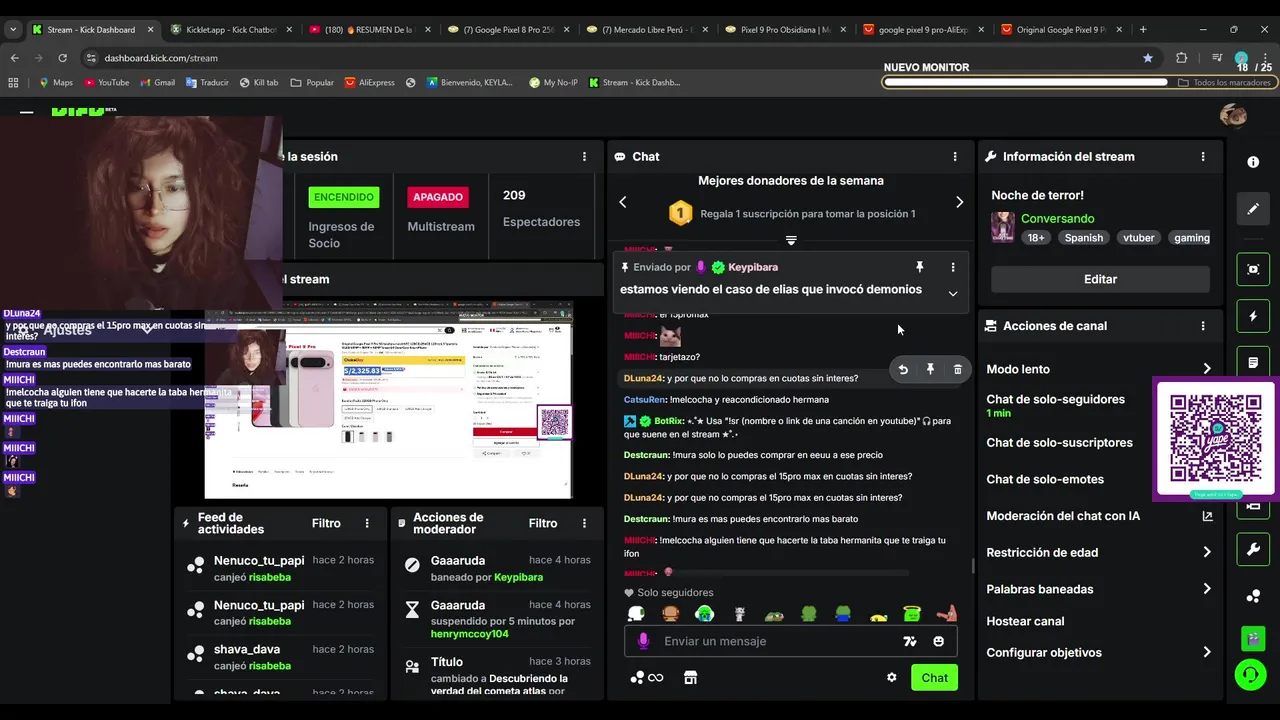This screenshot has height=720, width=1280.
Task: Switch to google pixel 9 pro-AliExpress tab
Action: click(x=922, y=30)
